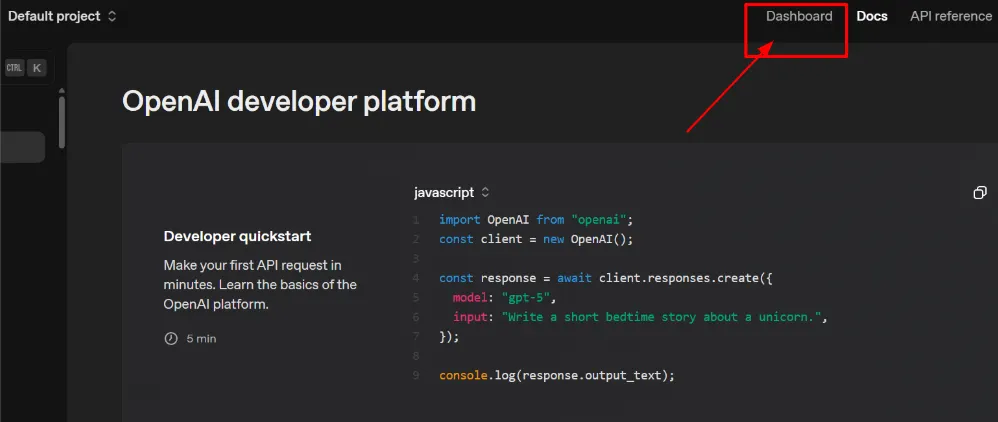Screen dimensions: 998x422
Task: Click the OpenAI developer platform heading
Action: (298, 101)
